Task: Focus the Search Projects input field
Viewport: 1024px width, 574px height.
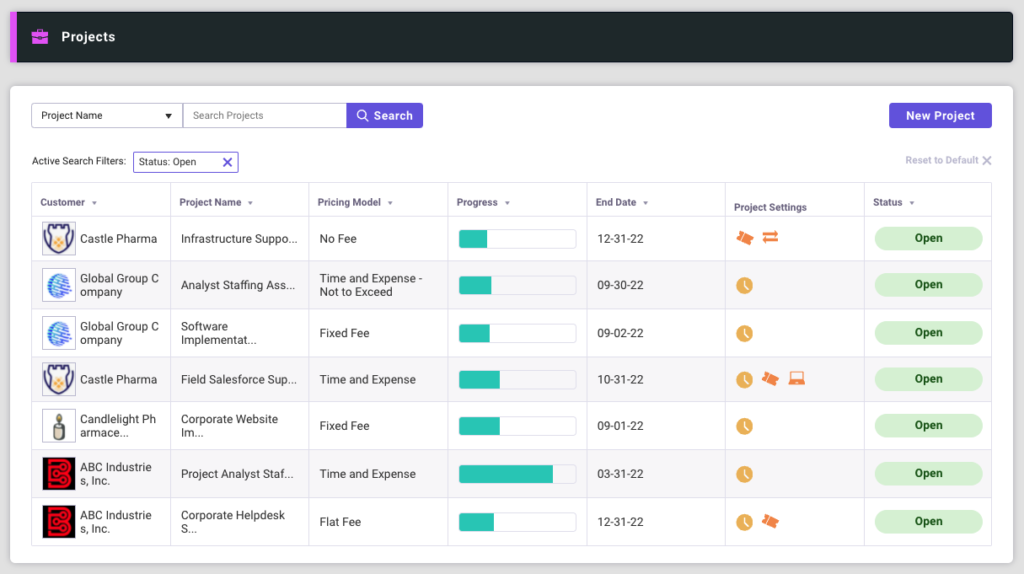Action: 265,116
